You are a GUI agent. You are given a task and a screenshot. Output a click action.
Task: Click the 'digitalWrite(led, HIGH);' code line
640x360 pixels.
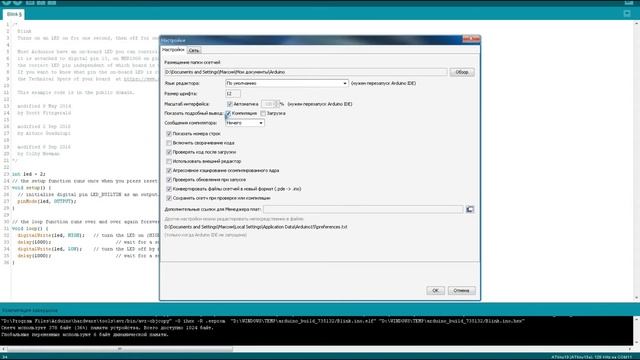point(51,236)
